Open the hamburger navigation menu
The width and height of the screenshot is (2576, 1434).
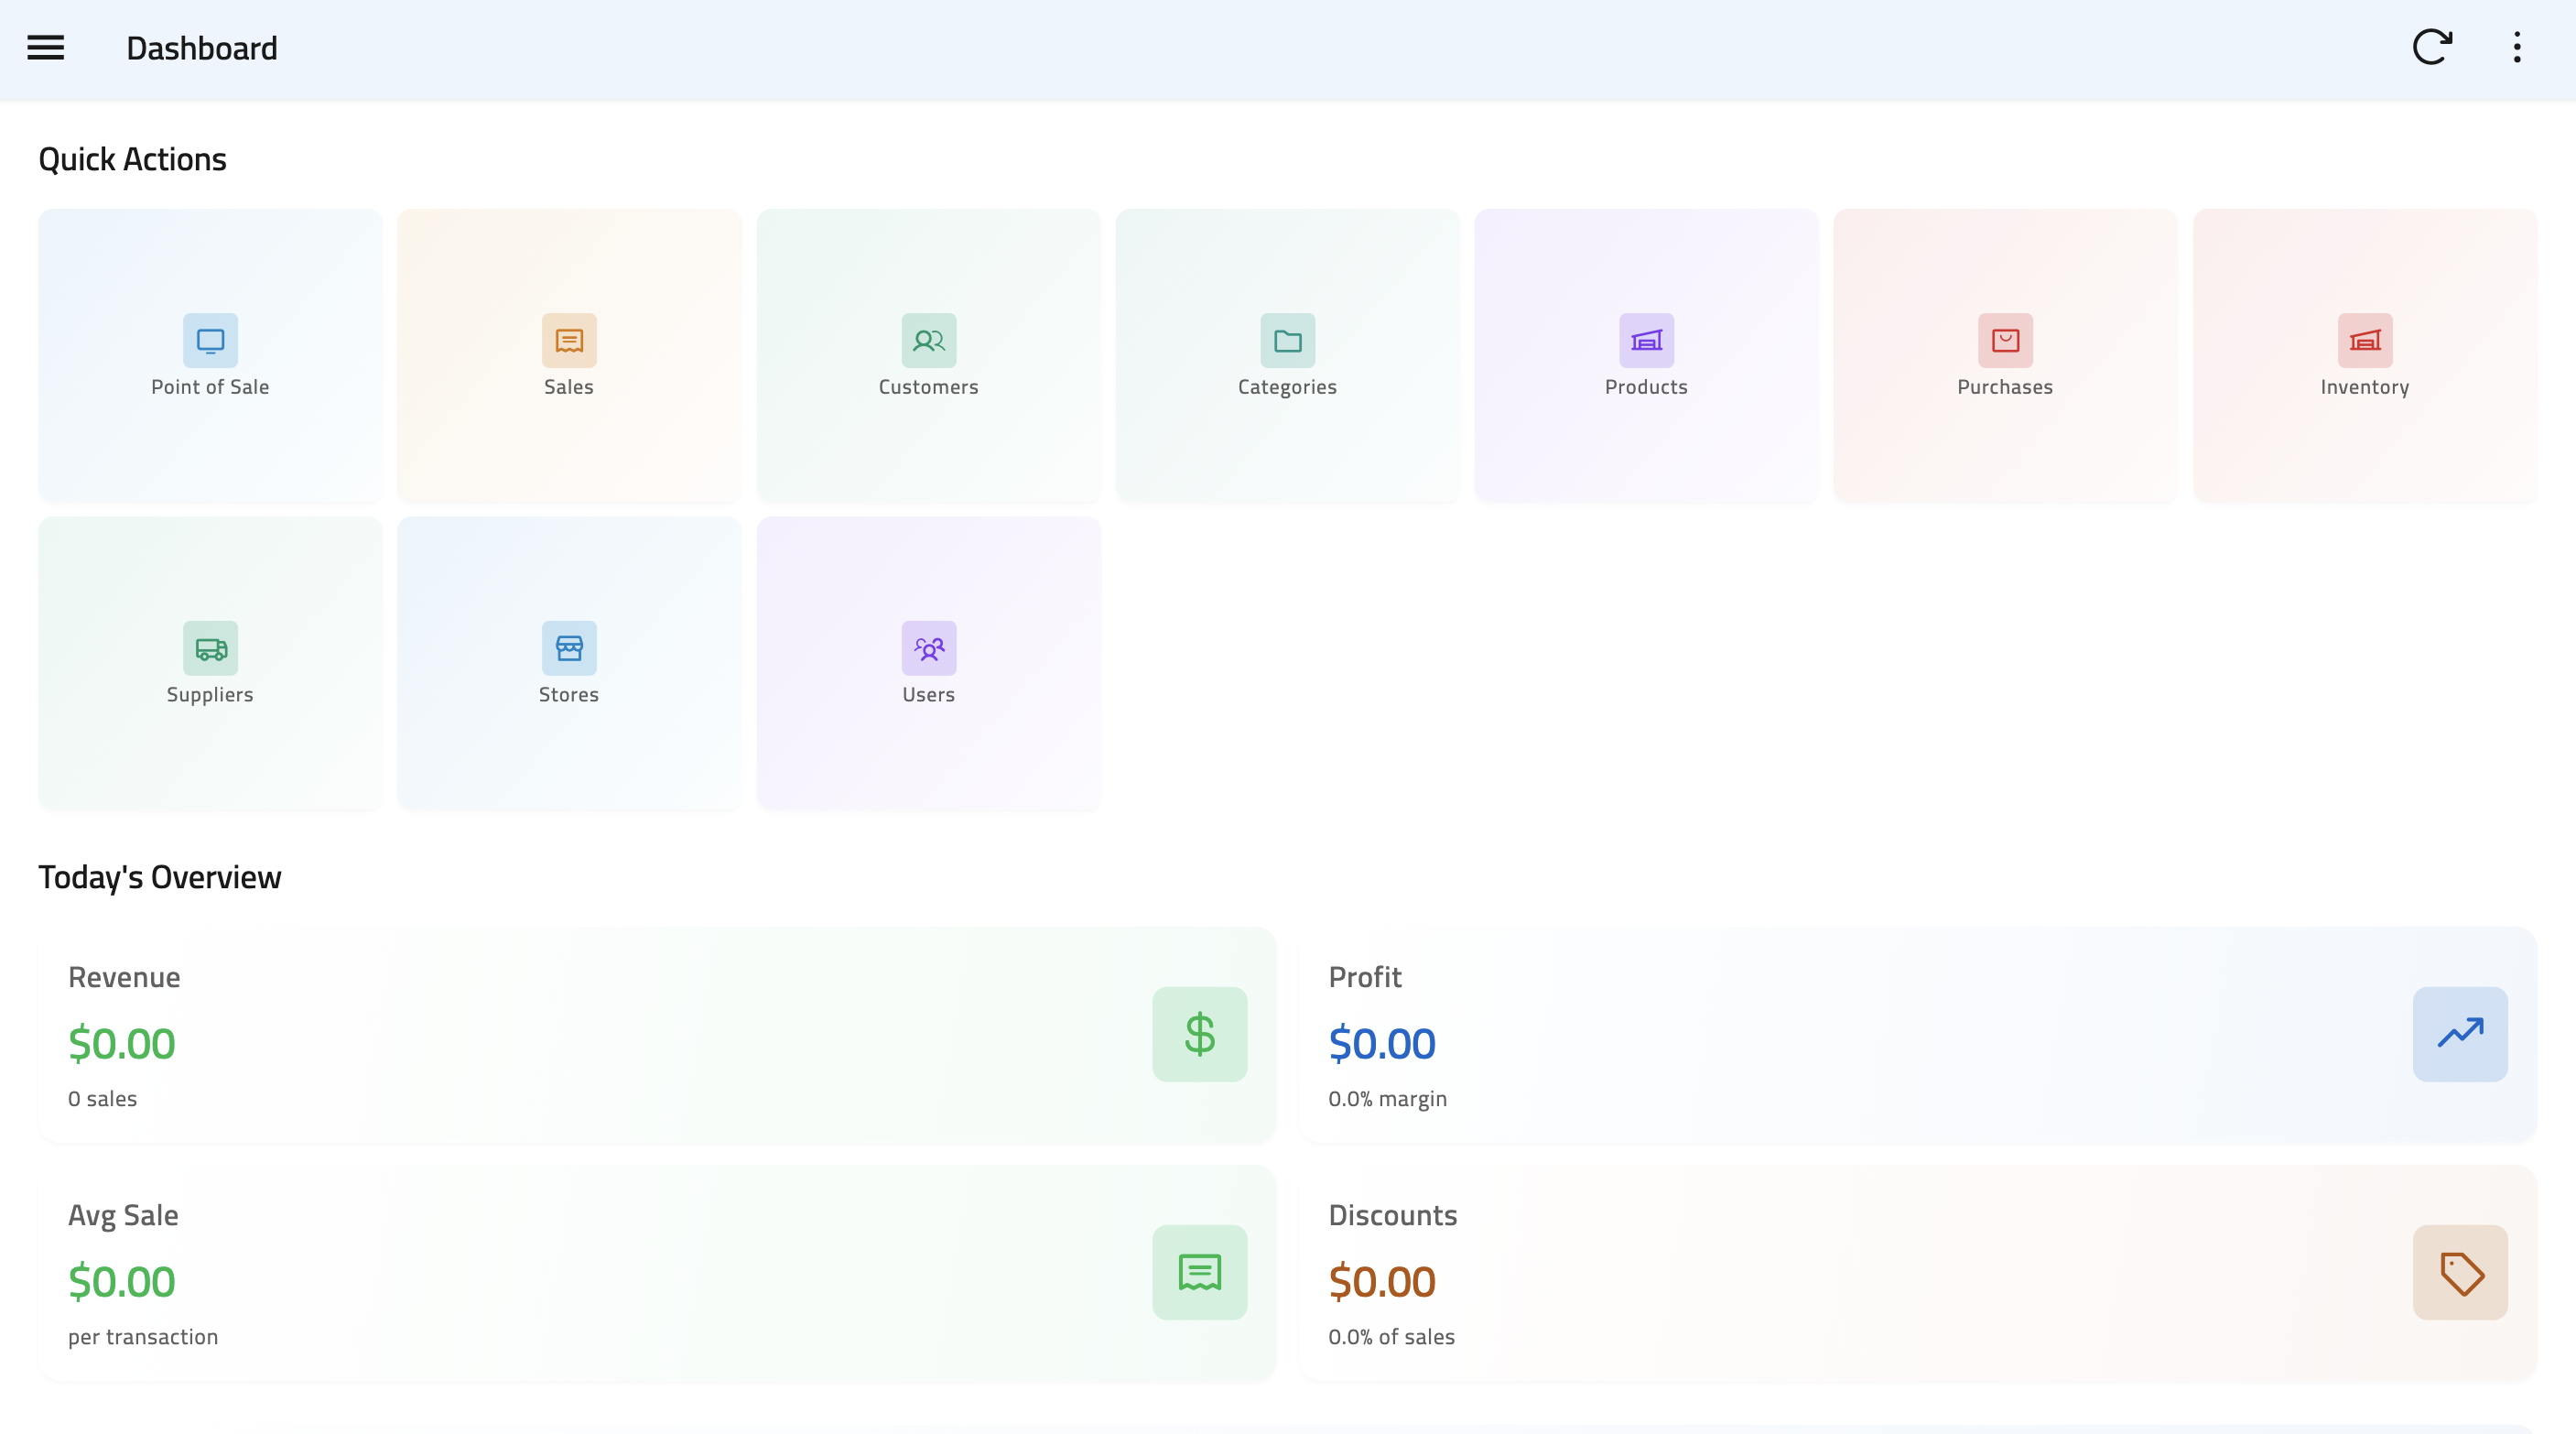click(x=45, y=47)
